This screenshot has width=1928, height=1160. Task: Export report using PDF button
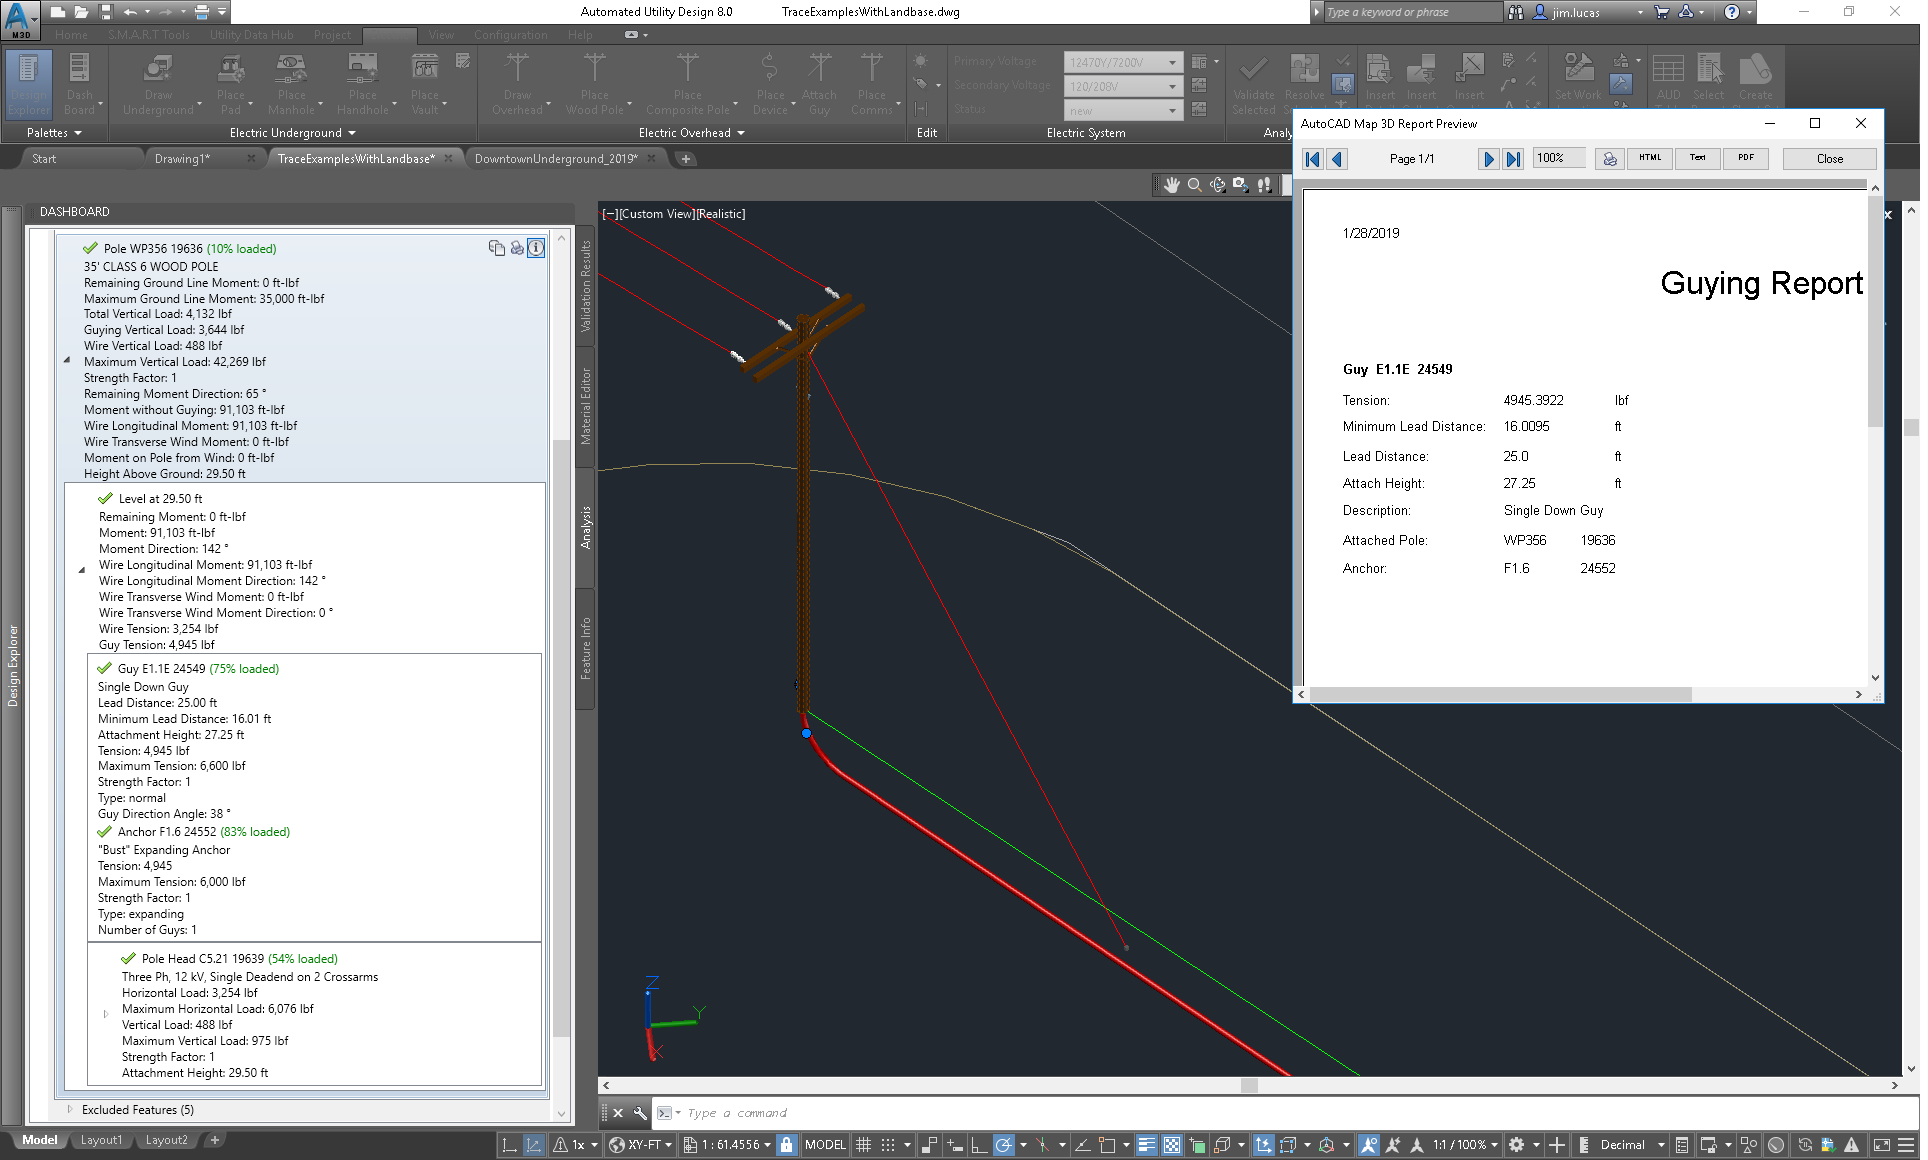pyautogui.click(x=1745, y=158)
